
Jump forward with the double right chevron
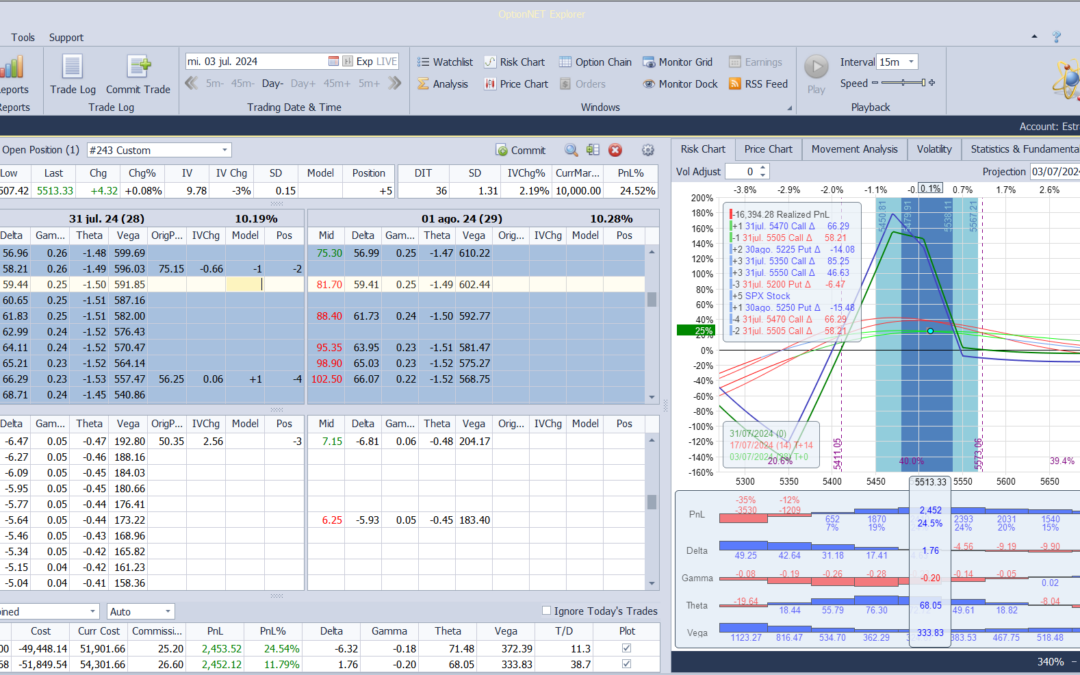[x=394, y=83]
